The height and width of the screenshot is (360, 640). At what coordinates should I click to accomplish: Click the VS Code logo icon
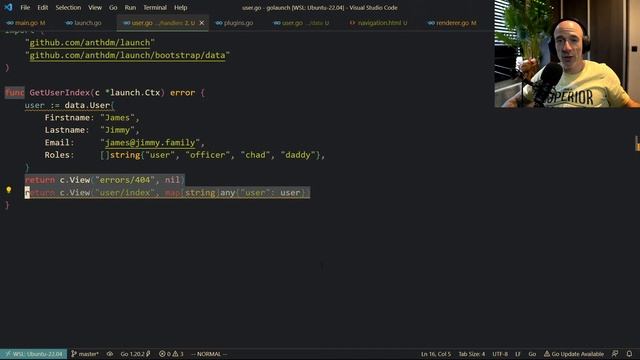[8, 7]
